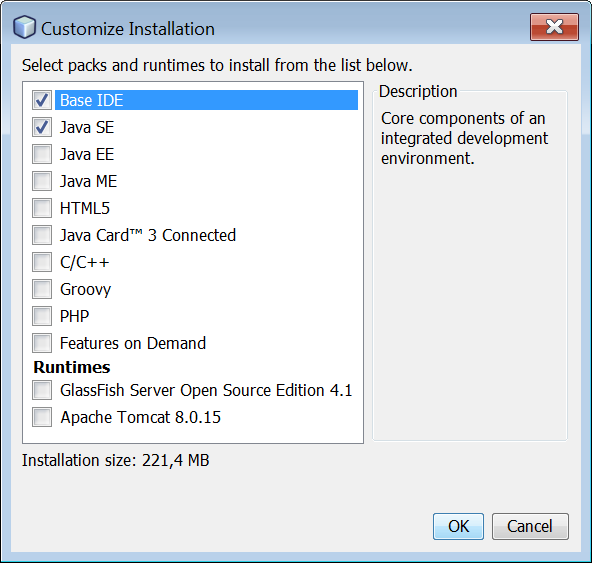Enable the Java EE pack checkbox
Image resolution: width=592 pixels, height=563 pixels.
(42, 154)
